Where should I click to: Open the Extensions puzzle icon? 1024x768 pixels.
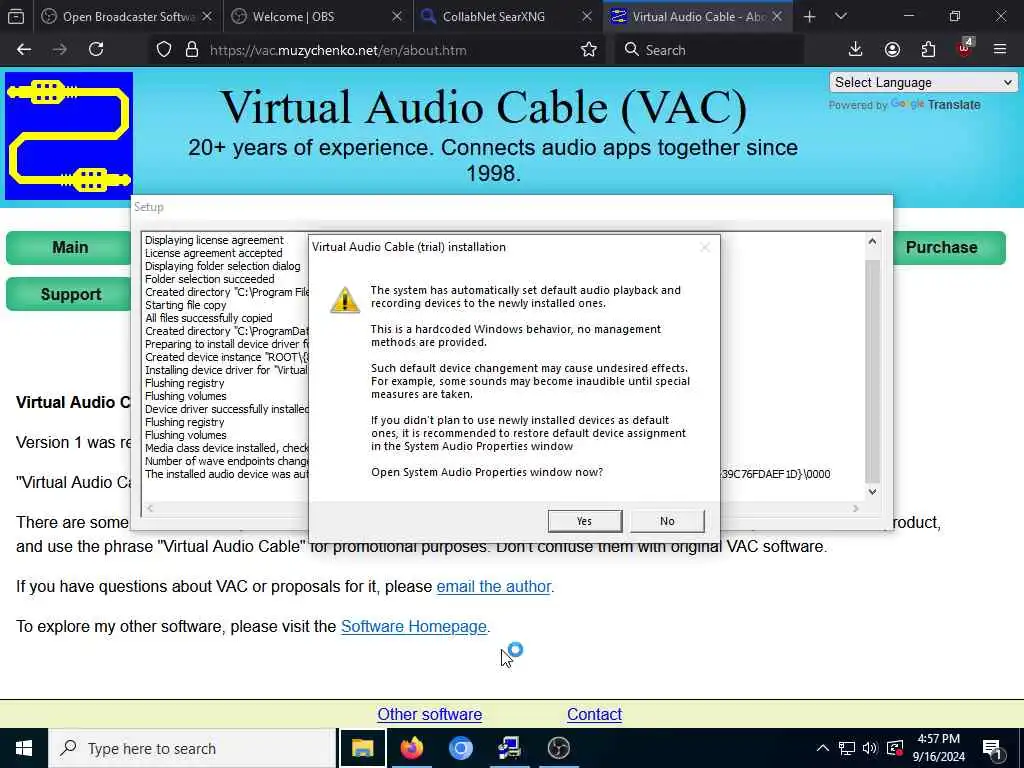928,50
